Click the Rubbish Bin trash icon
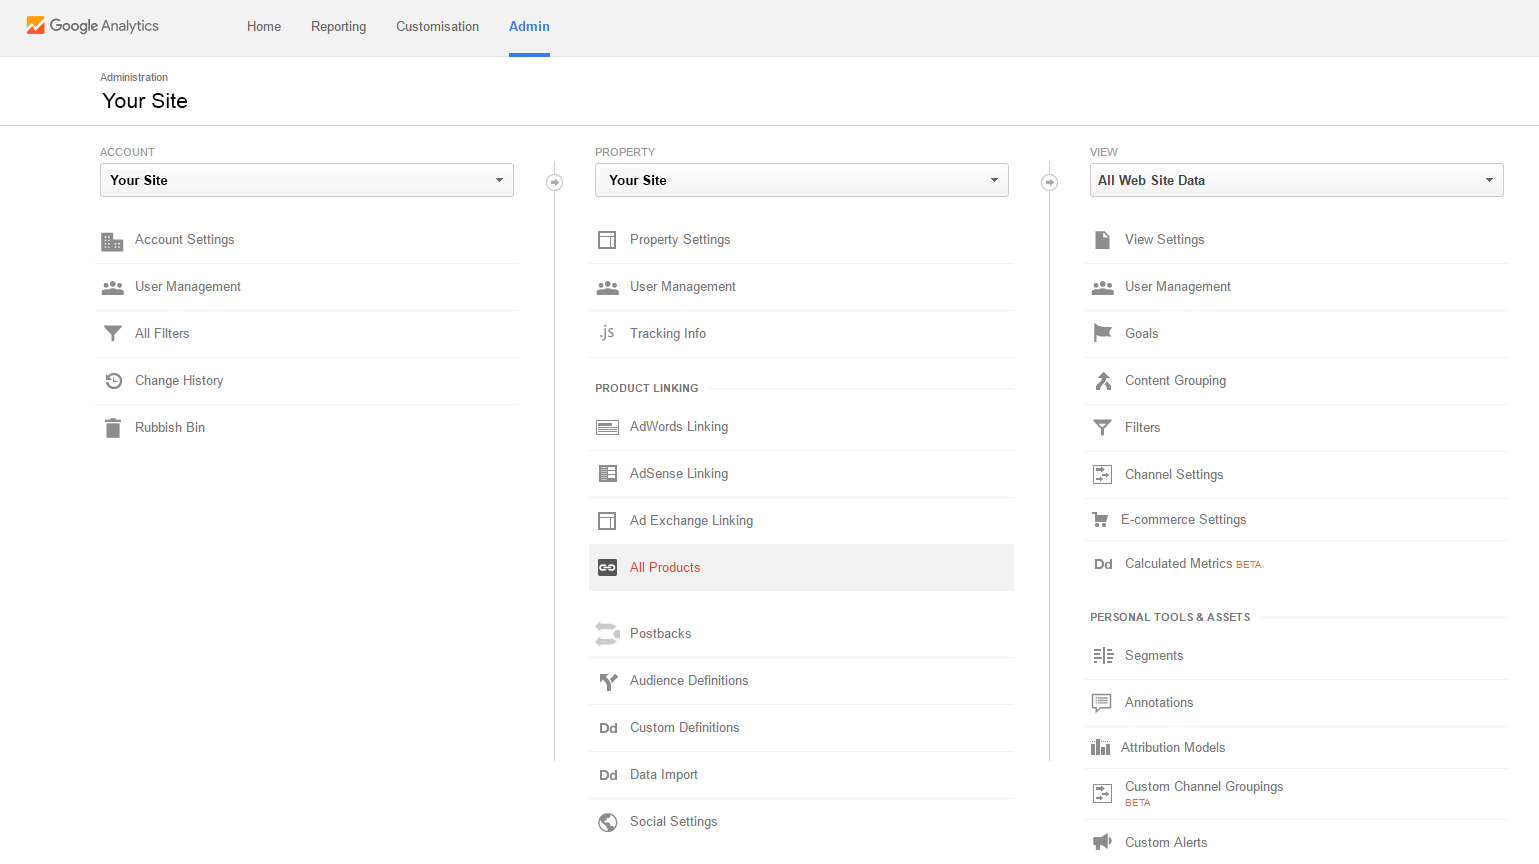The image size is (1539, 864). pyautogui.click(x=113, y=428)
